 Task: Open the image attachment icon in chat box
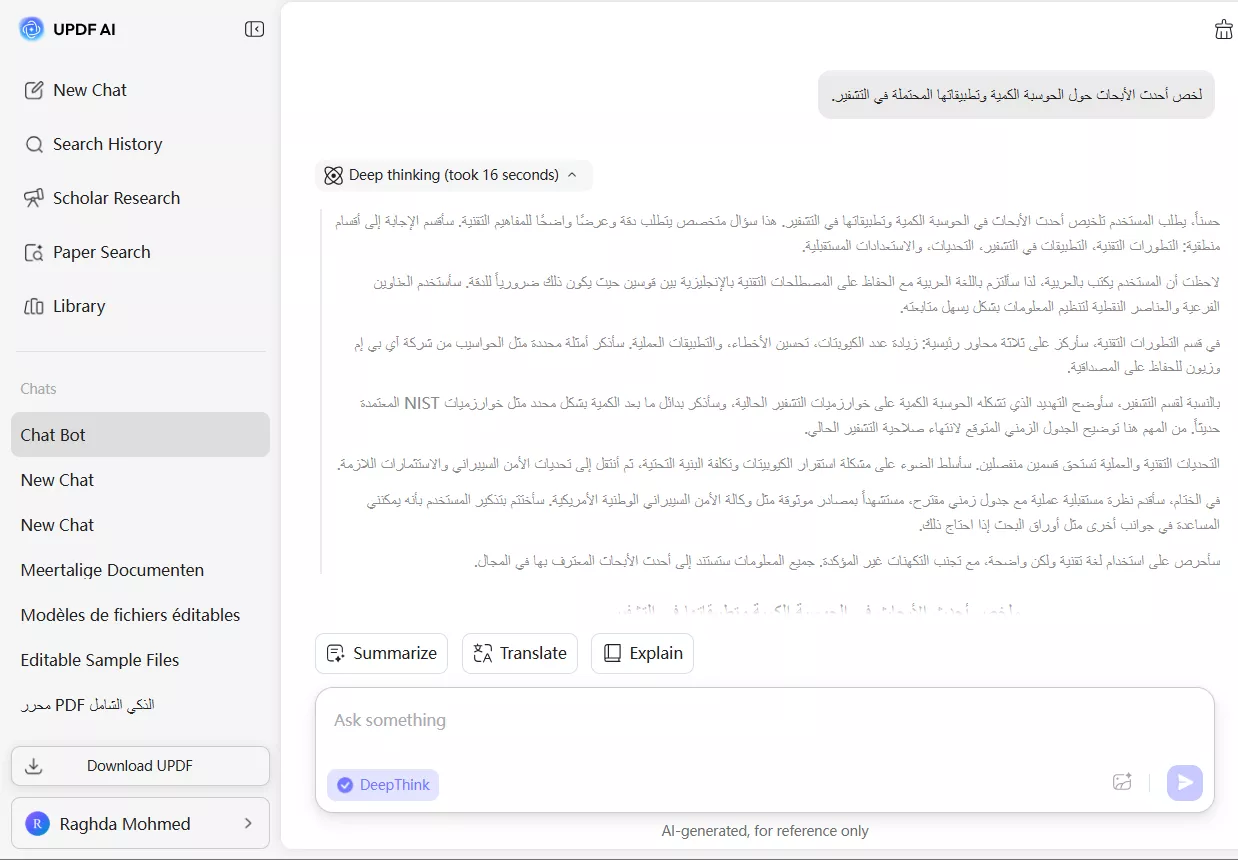(1122, 783)
